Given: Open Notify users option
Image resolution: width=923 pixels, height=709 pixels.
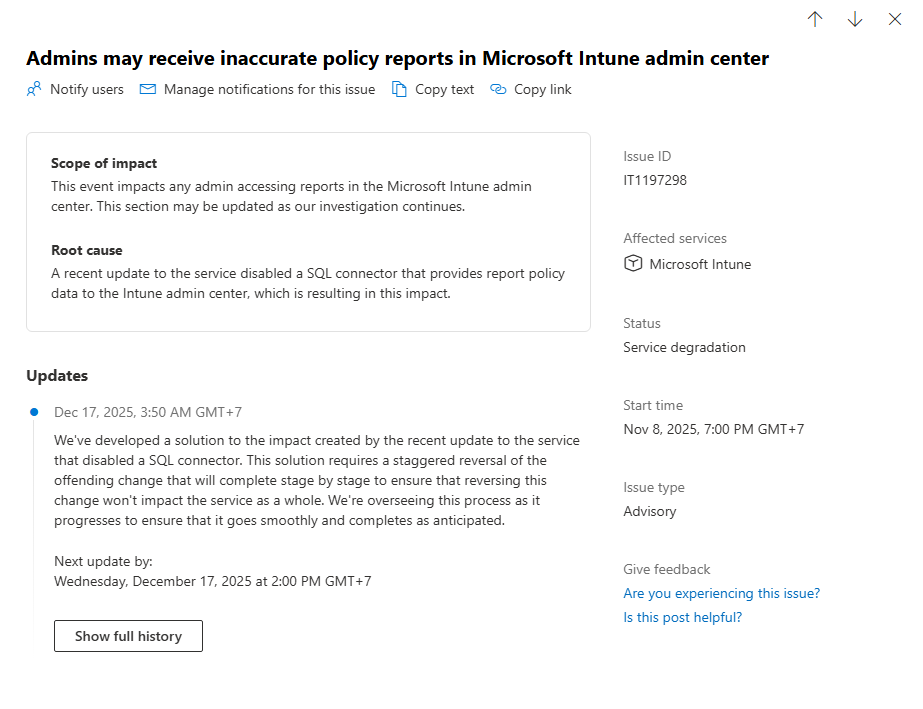Looking at the screenshot, I should pyautogui.click(x=87, y=89).
